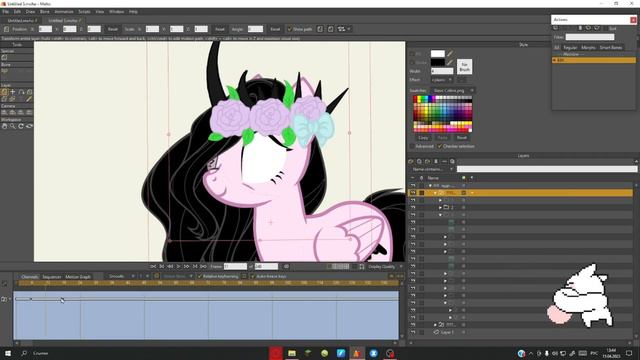Toggle visibility of Layer 1
This screenshot has width=640, height=360.
tap(413, 332)
